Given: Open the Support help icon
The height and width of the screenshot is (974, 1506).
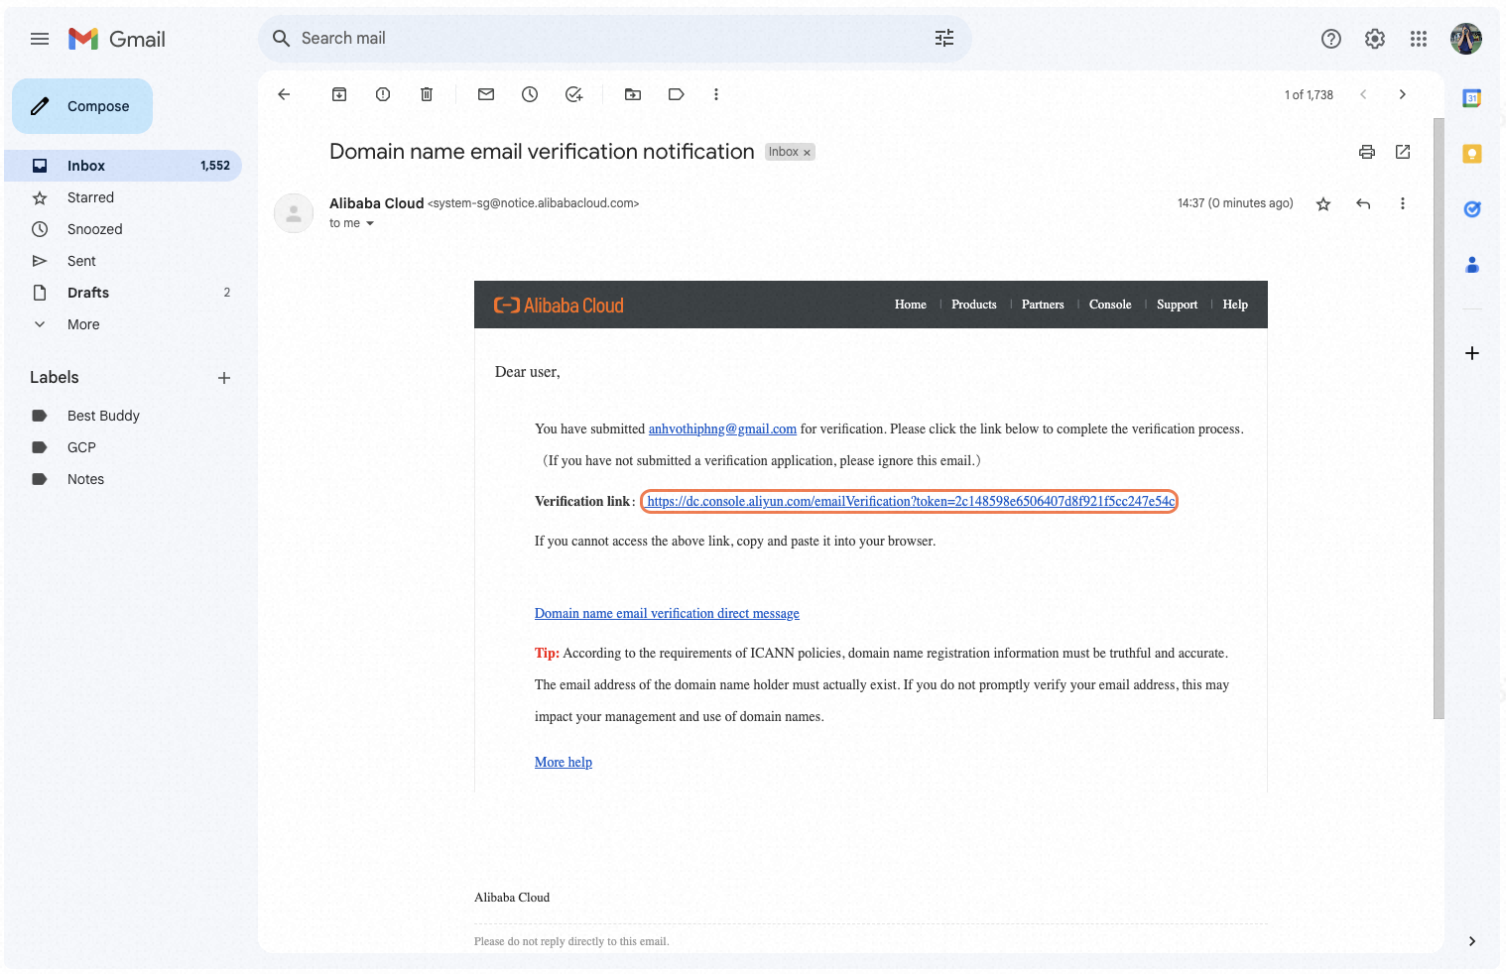Looking at the screenshot, I should tap(1330, 39).
